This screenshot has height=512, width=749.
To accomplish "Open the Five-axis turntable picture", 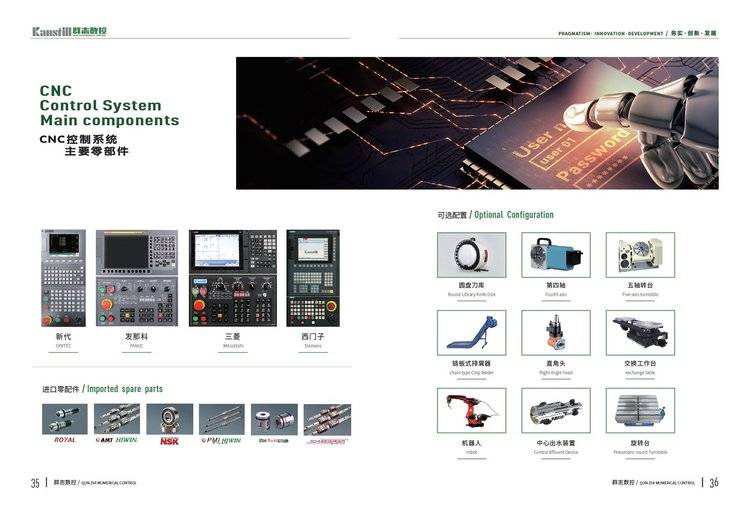I will point(640,255).
